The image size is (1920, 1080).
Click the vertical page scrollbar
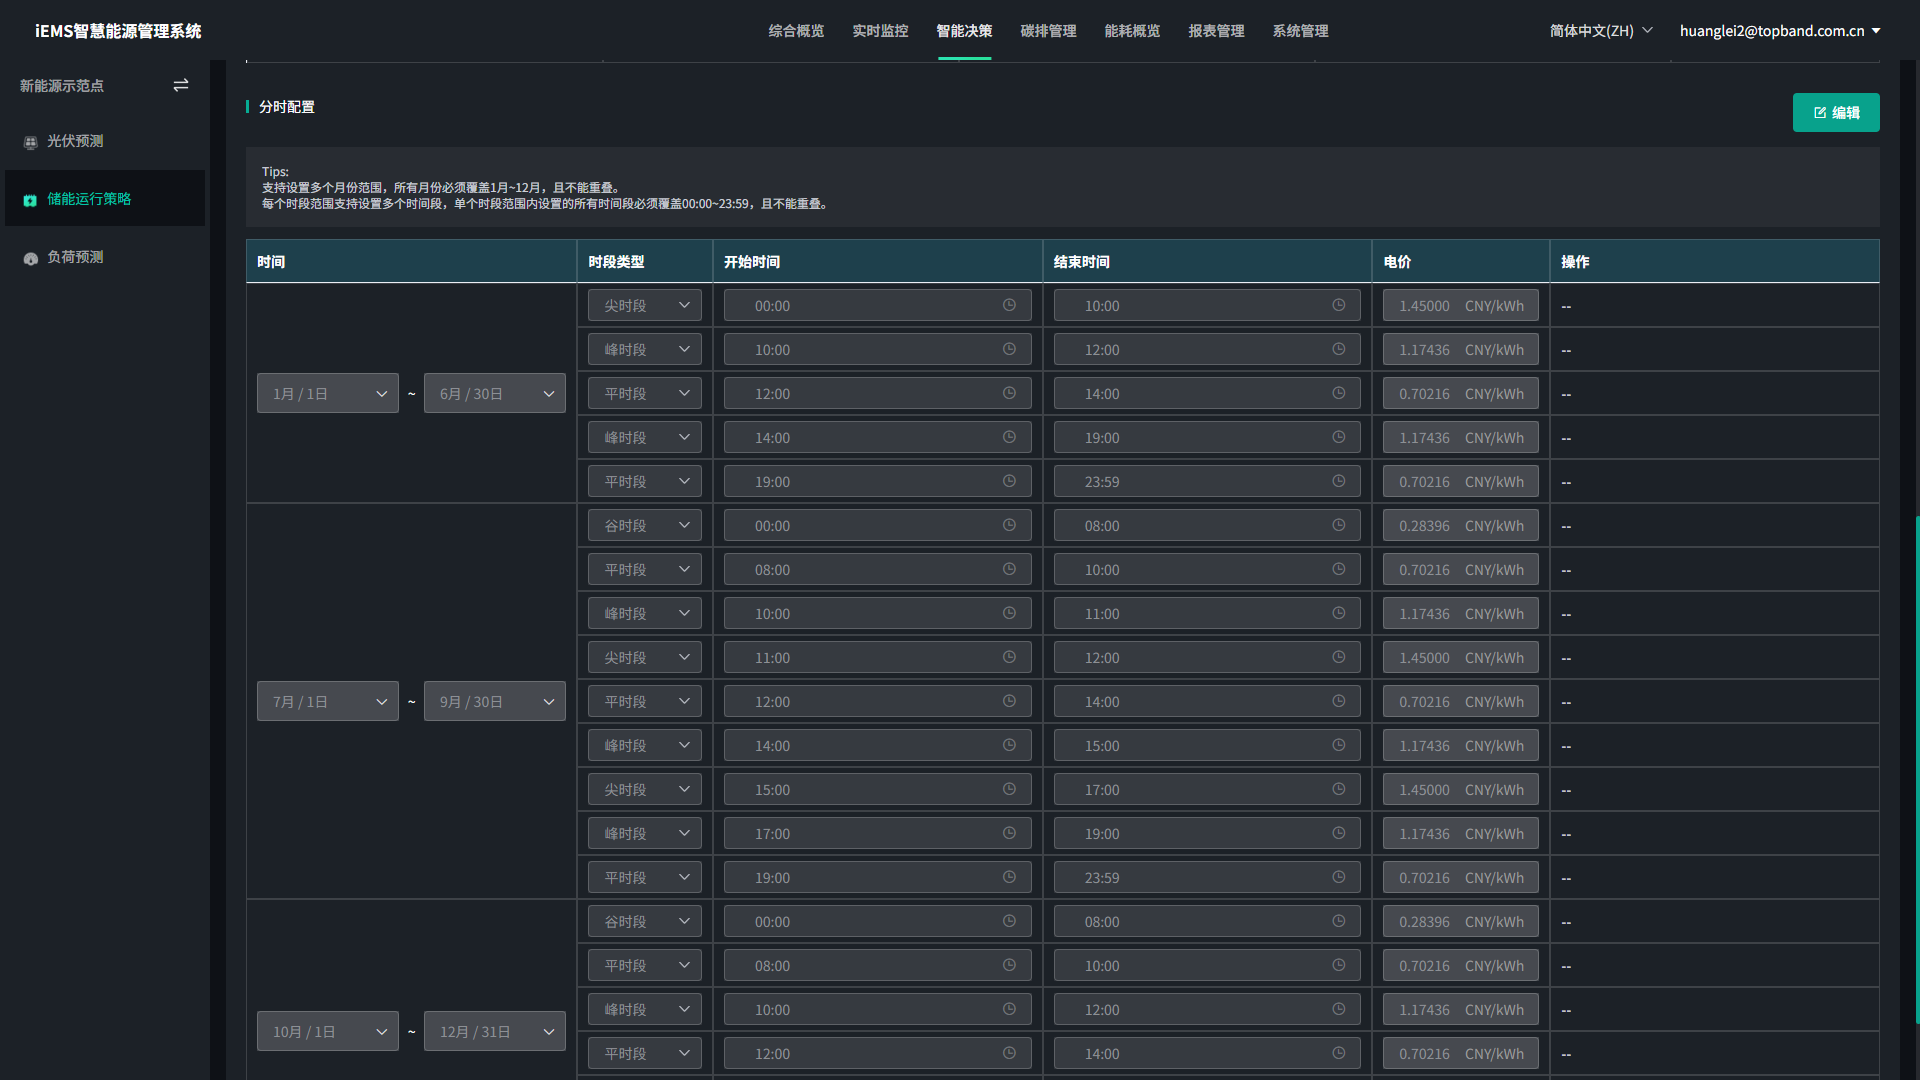click(1916, 769)
